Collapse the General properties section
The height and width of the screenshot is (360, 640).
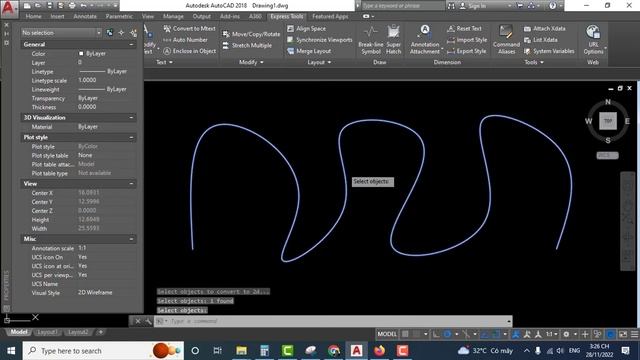pos(131,44)
